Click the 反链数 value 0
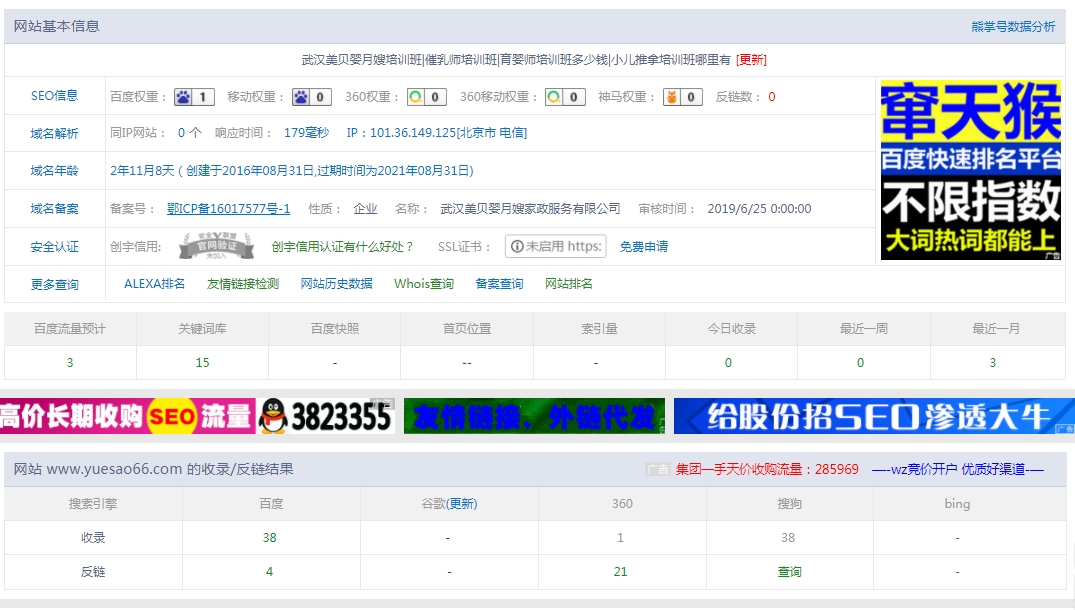The height and width of the screenshot is (610, 1075). pos(772,97)
